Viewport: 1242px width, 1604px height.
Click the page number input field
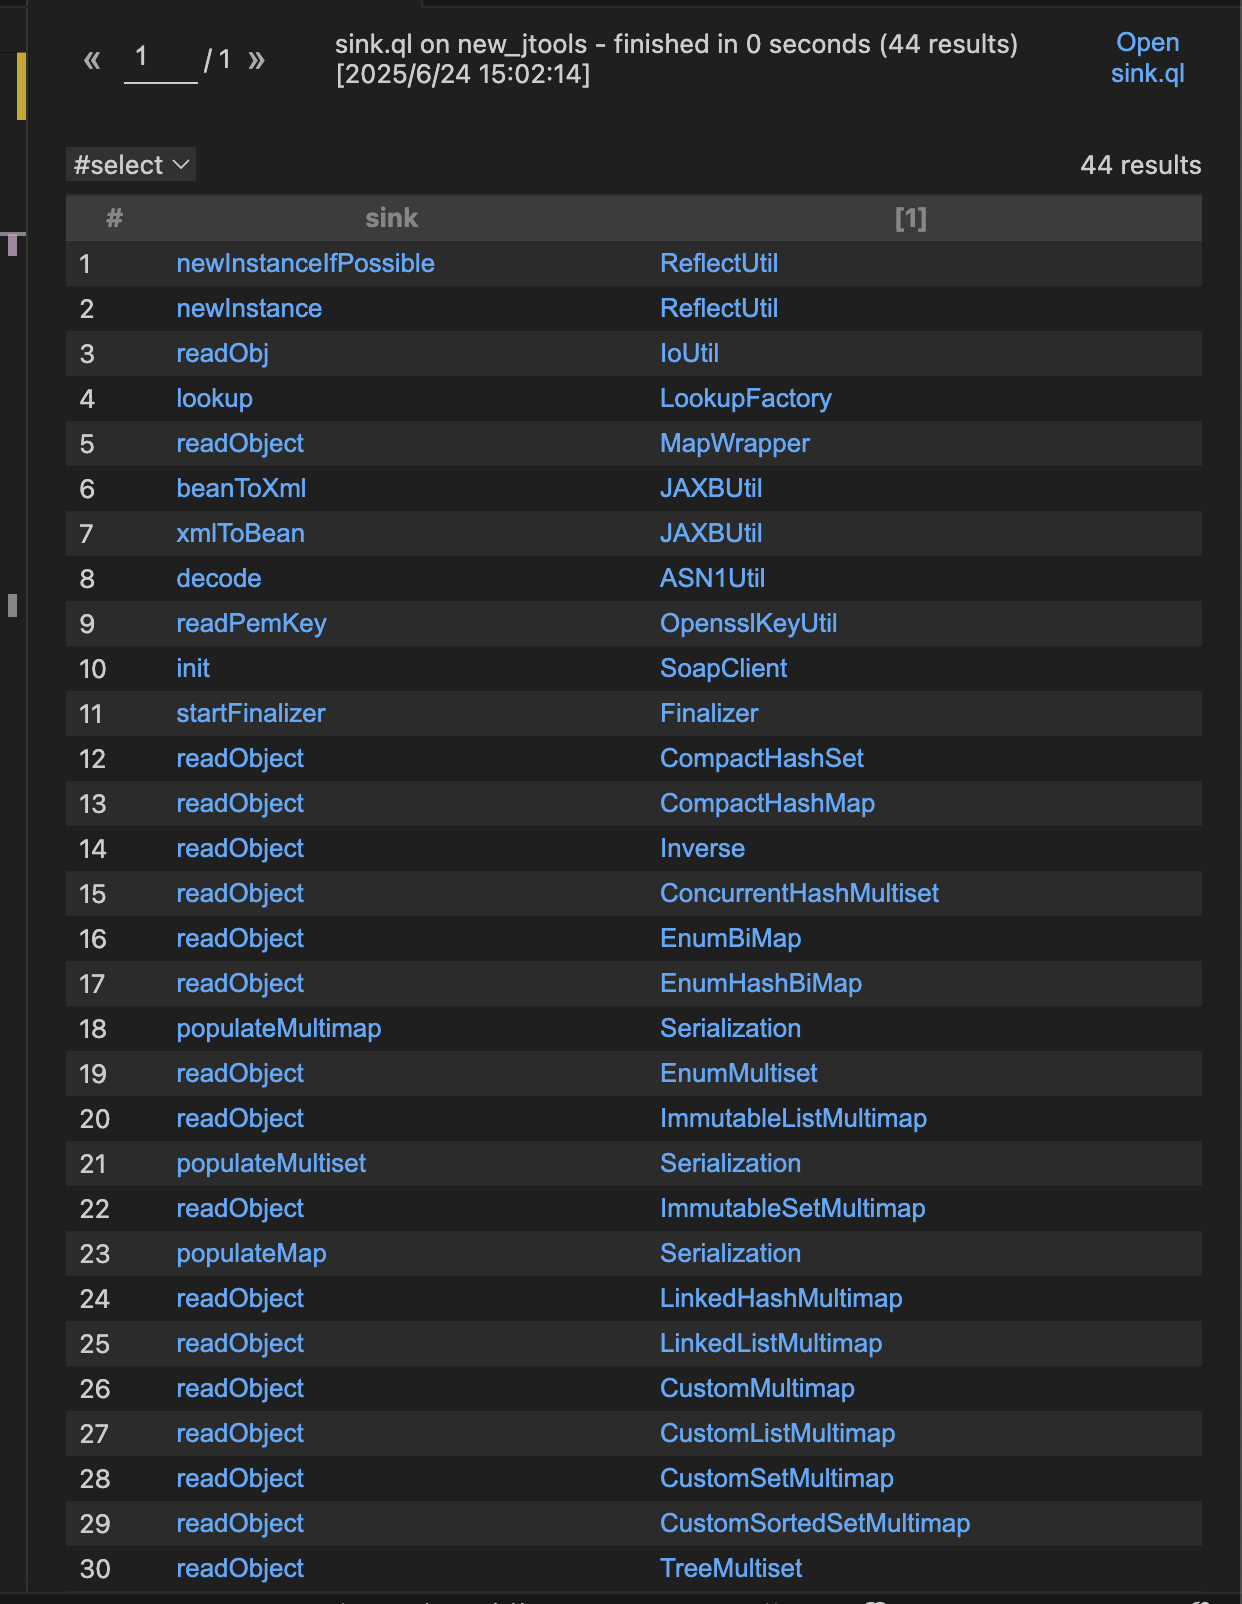[x=160, y=59]
